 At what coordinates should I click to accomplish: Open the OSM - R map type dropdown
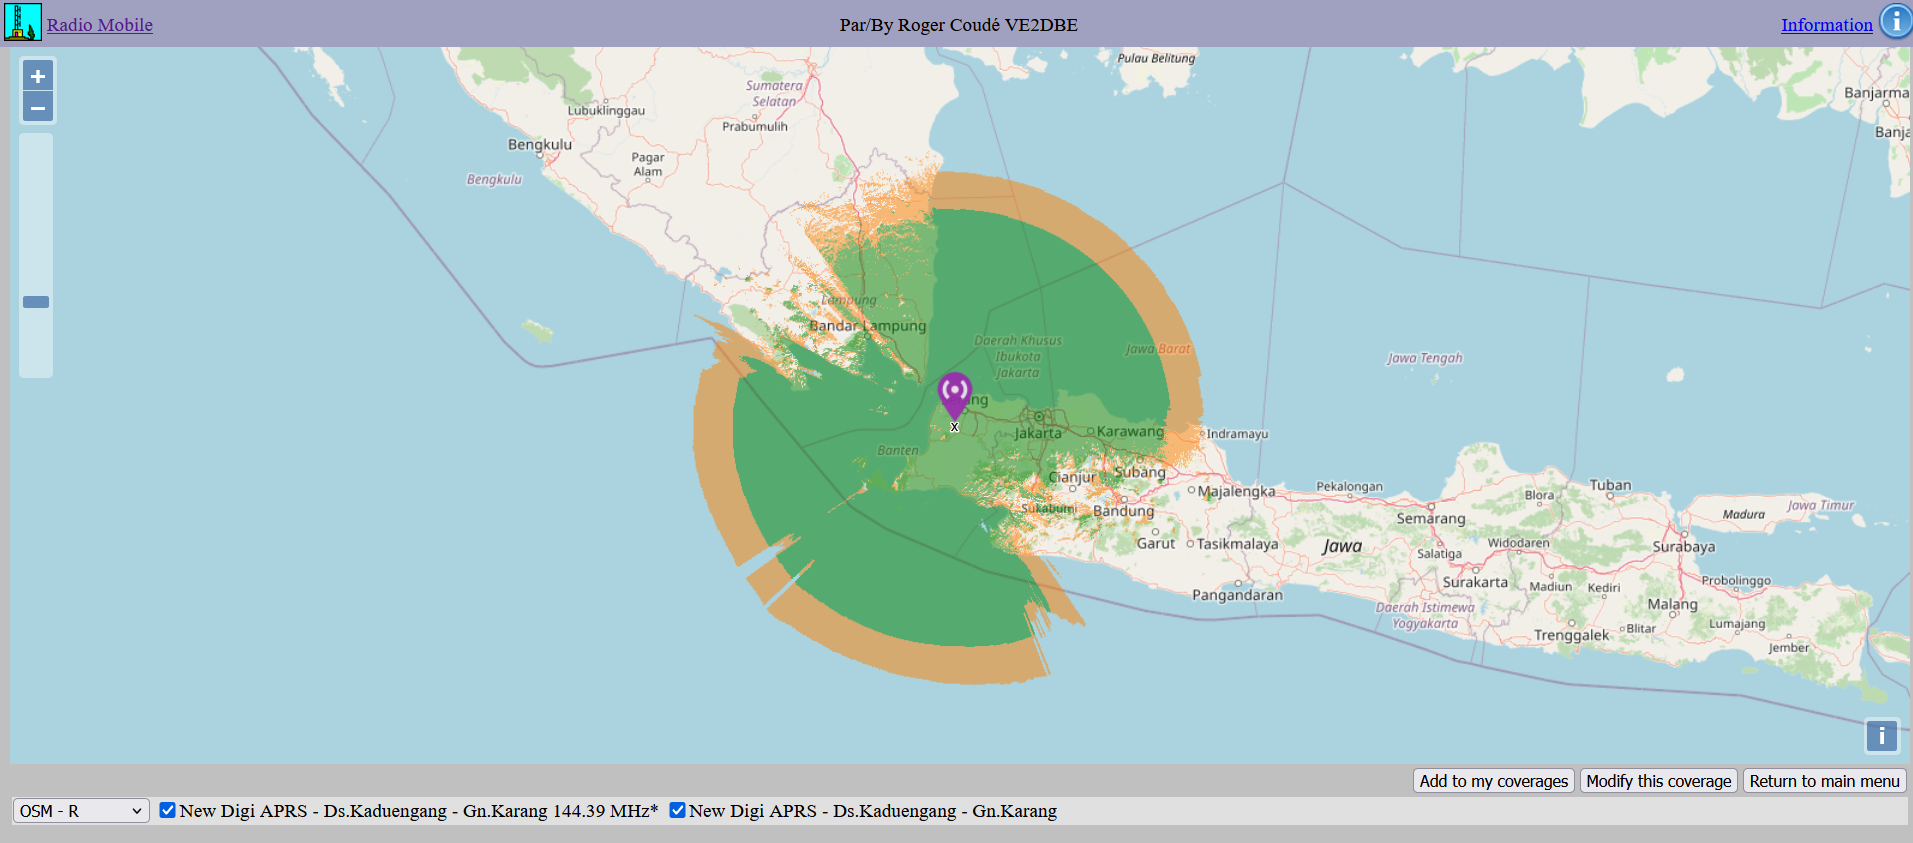81,811
